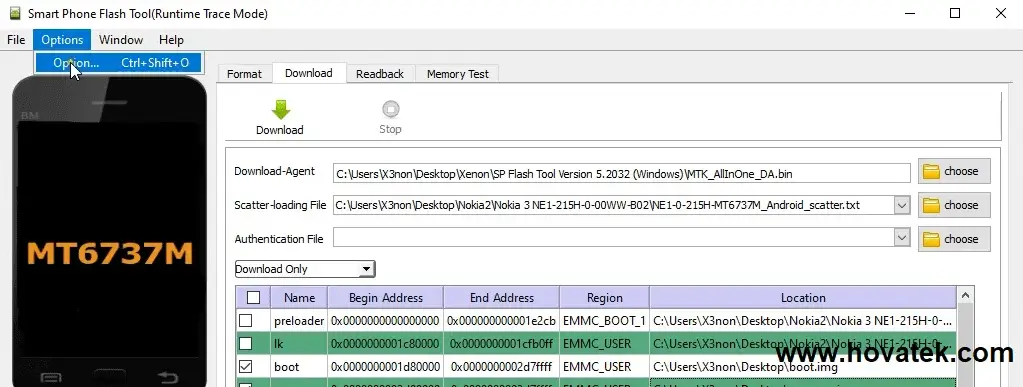Screen dimensions: 1023x387
Task: Expand the Scatter-loading File dropdown arrow
Action: (902, 205)
